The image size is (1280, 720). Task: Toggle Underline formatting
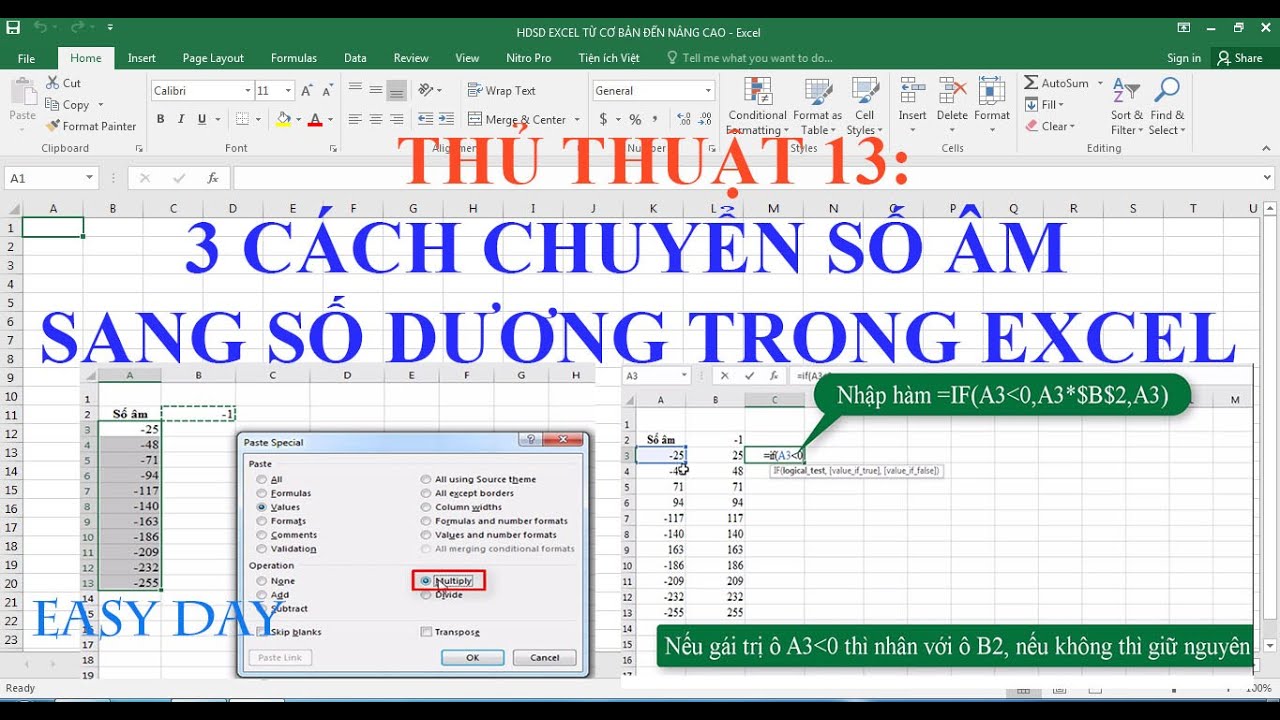[x=202, y=119]
